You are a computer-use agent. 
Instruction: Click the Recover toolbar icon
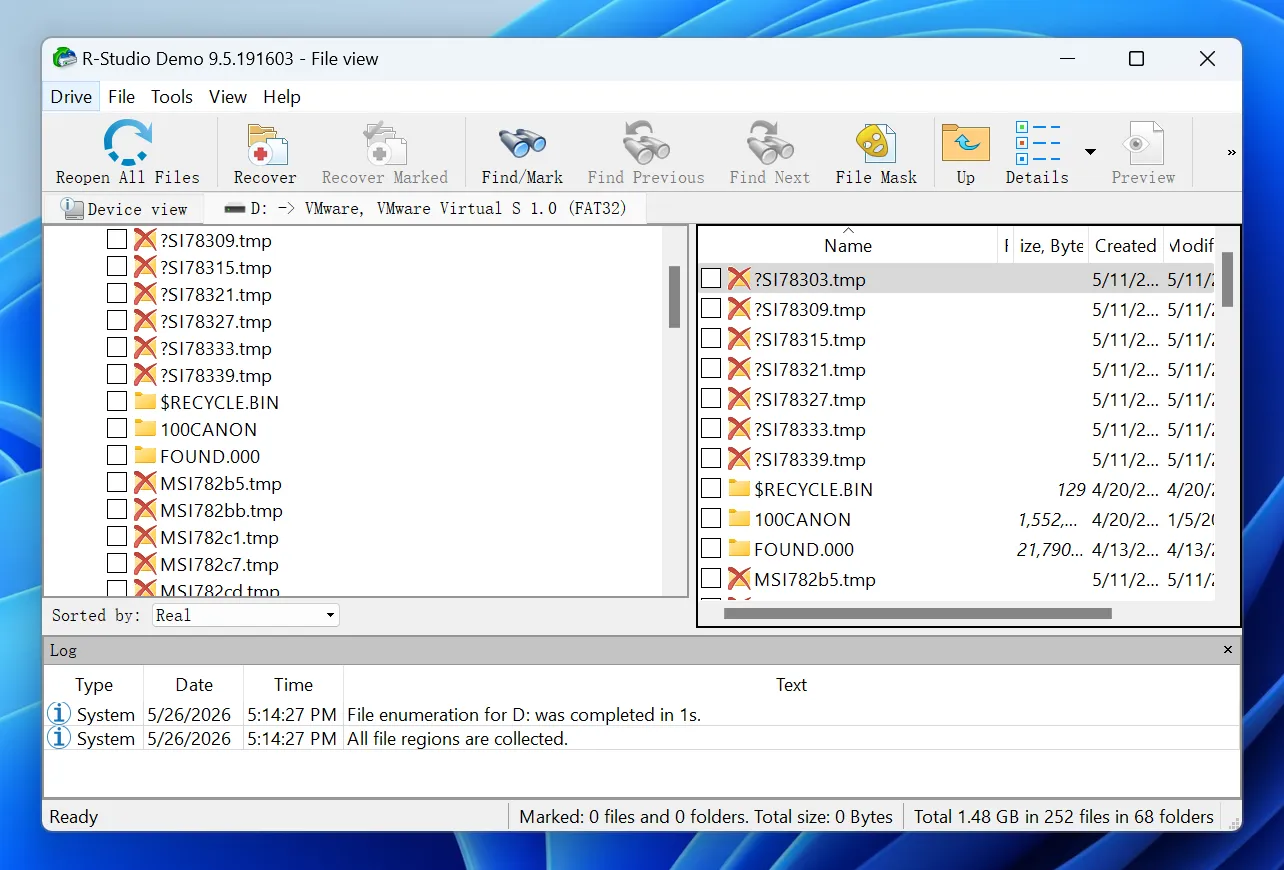pyautogui.click(x=266, y=144)
